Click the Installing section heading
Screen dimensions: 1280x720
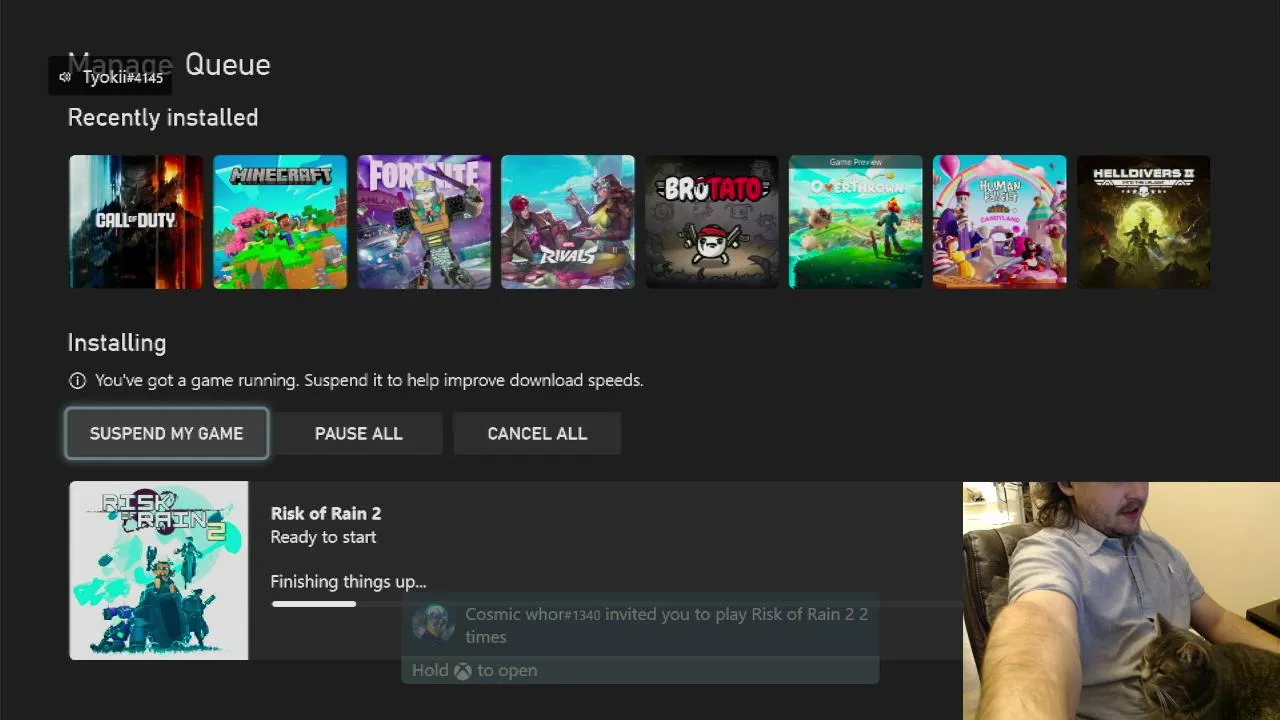coord(117,343)
